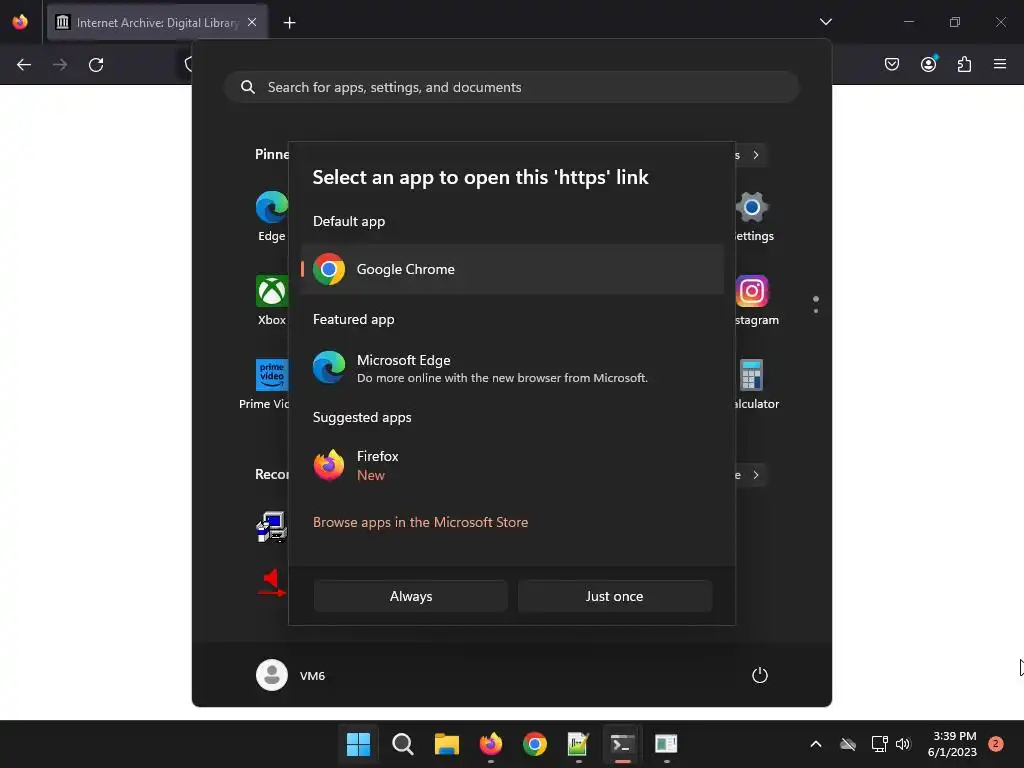The image size is (1024, 768).
Task: Open network status tray icon
Action: pos(880,744)
